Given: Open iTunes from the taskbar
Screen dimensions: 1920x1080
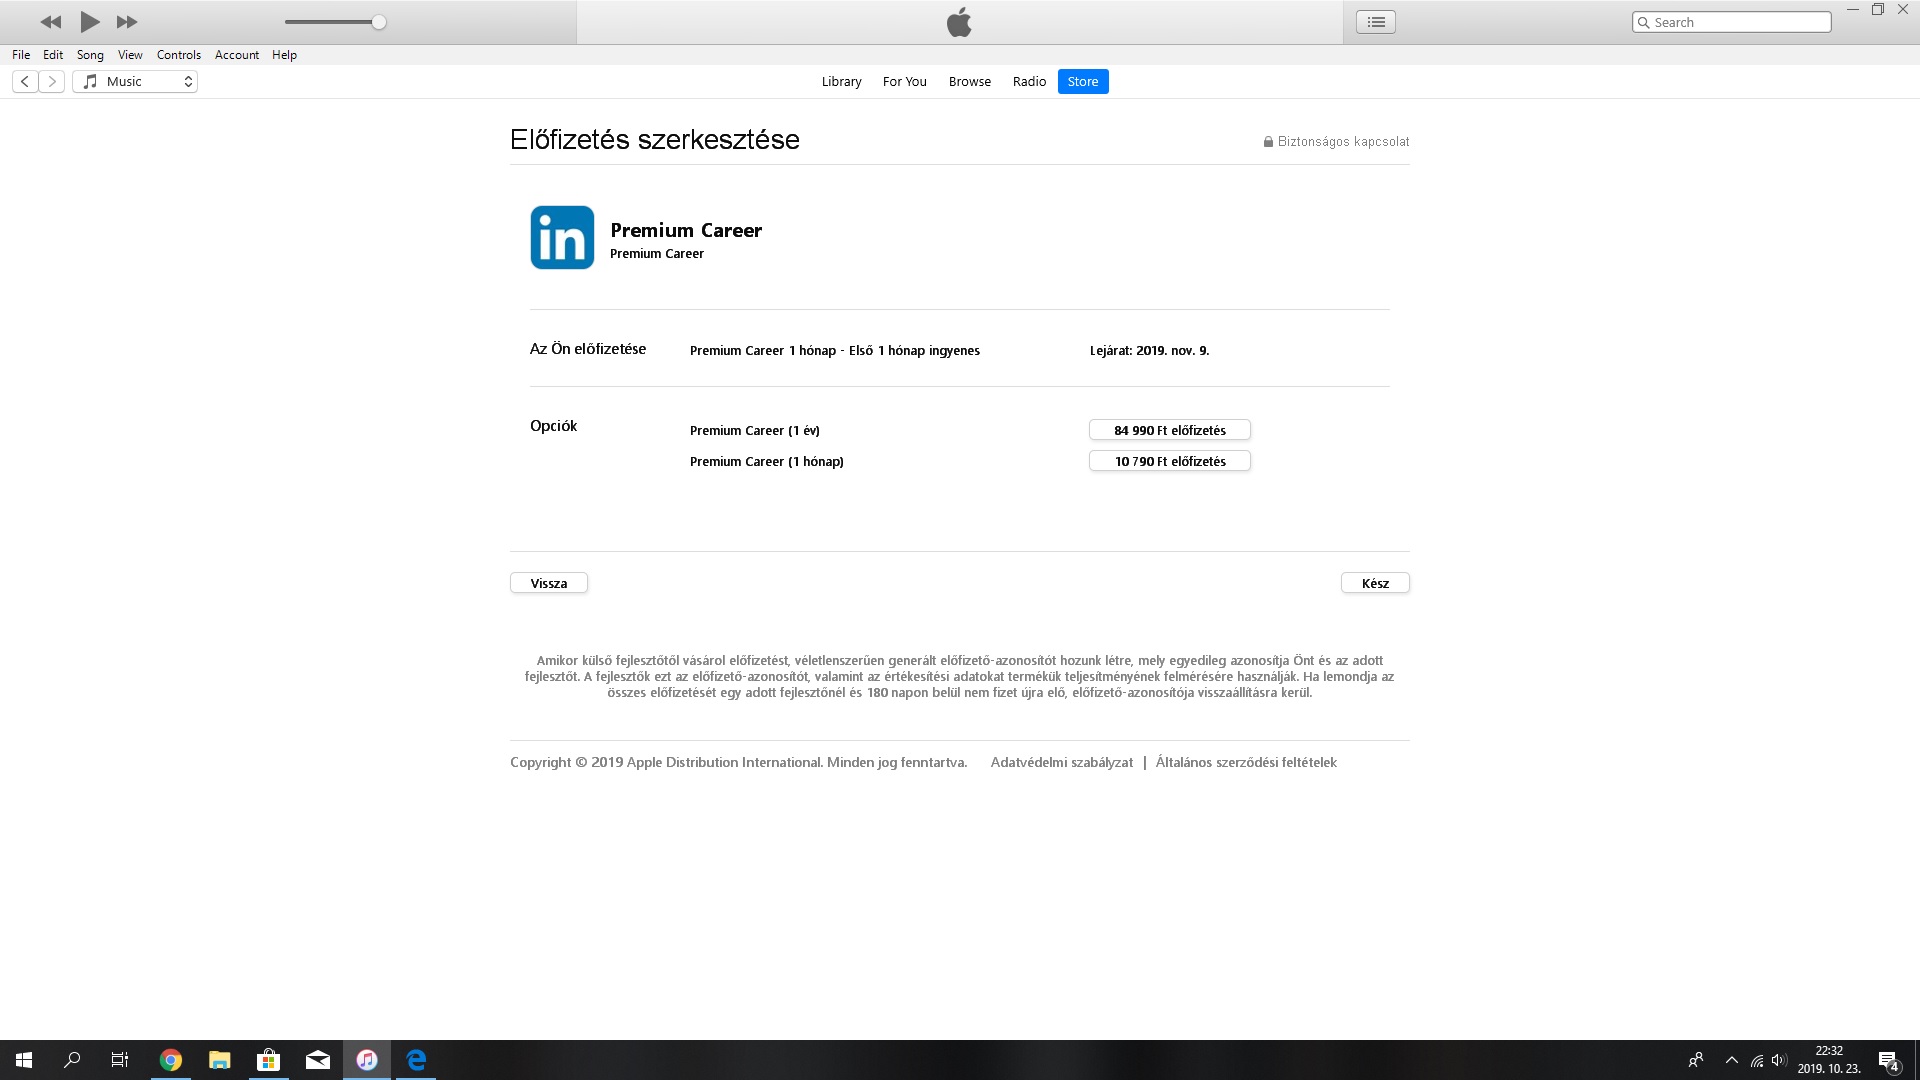Looking at the screenshot, I should [x=367, y=1060].
